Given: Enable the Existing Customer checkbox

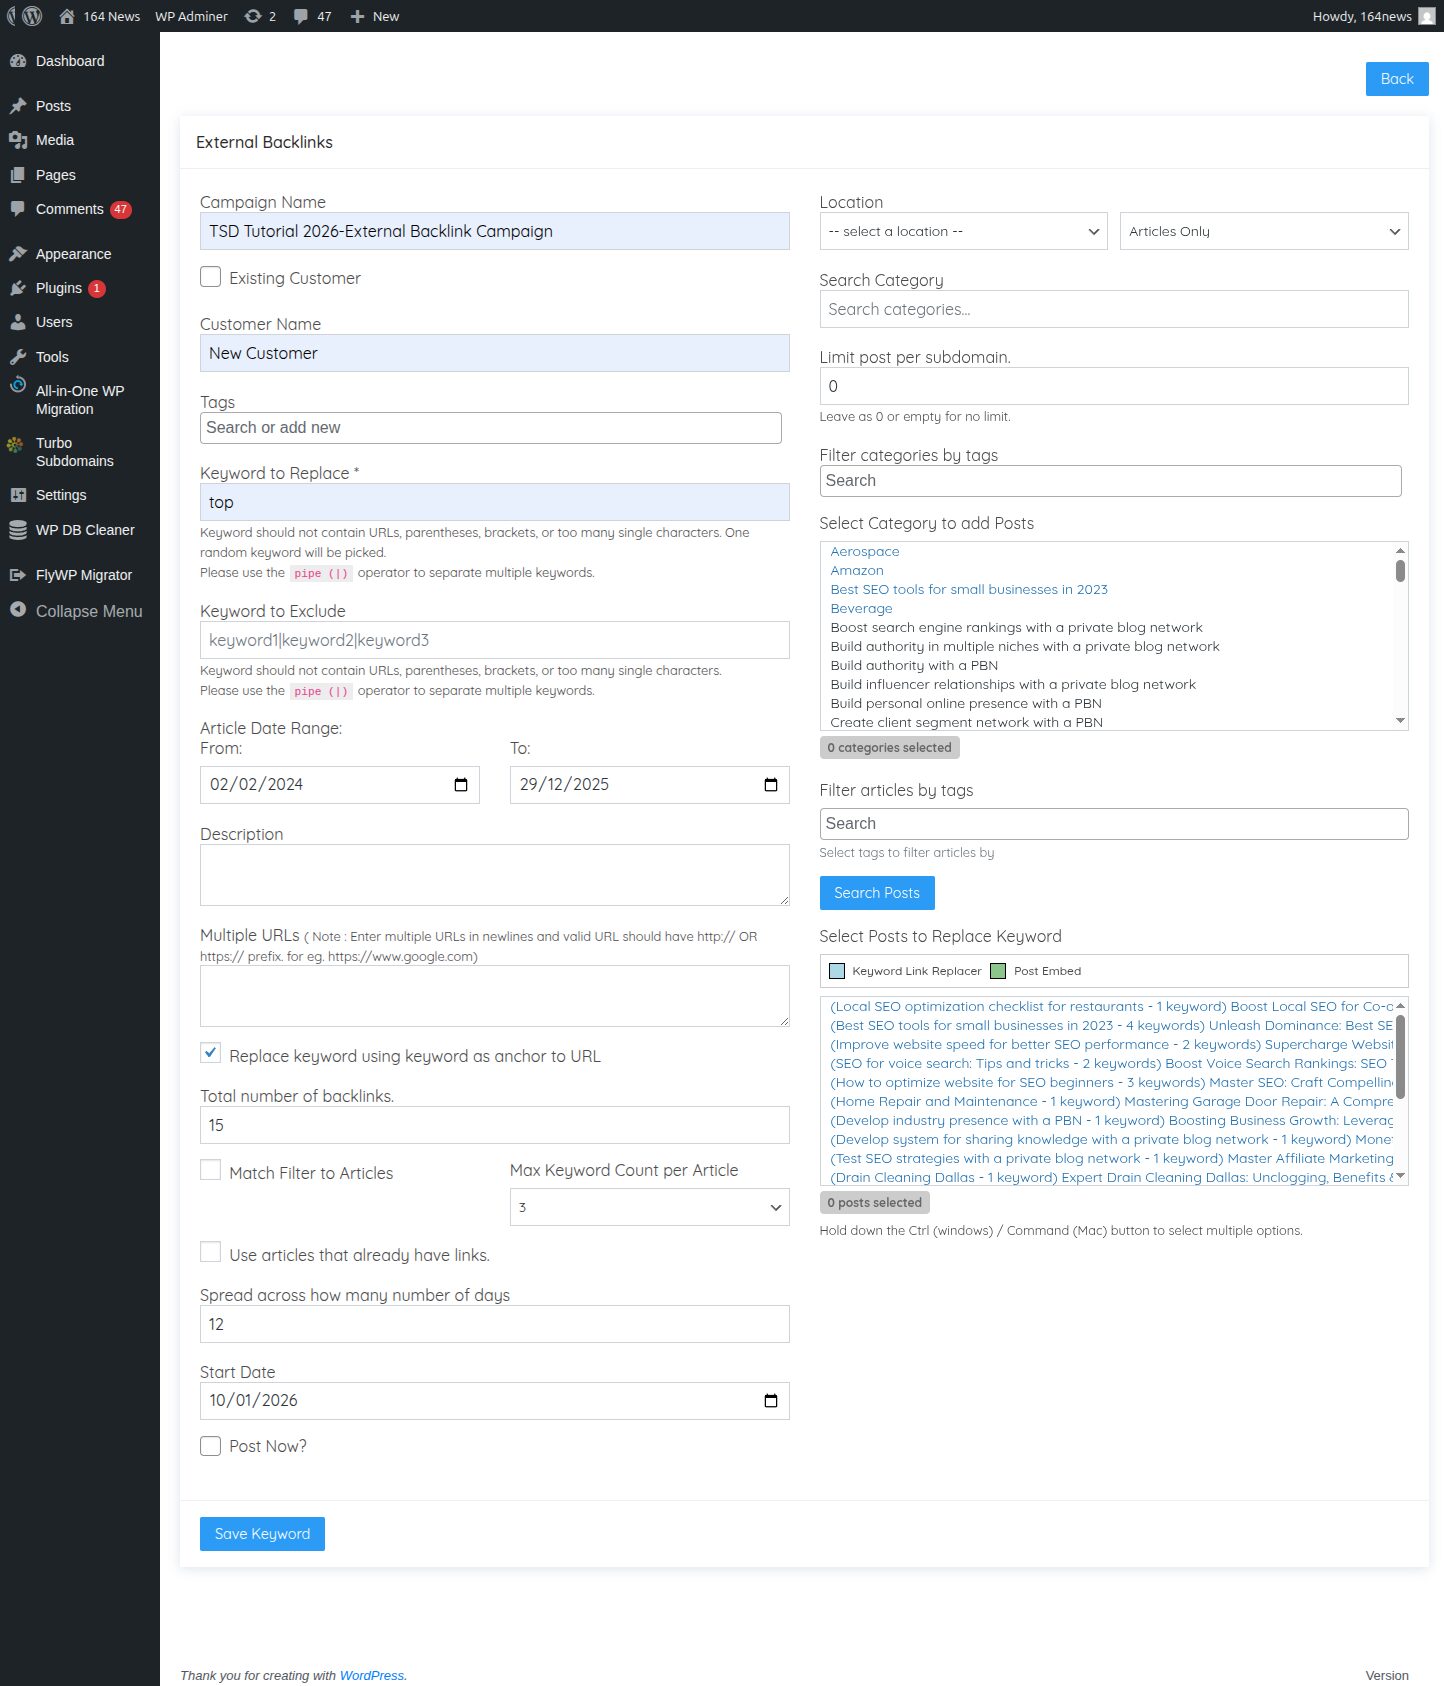Looking at the screenshot, I should tap(210, 277).
